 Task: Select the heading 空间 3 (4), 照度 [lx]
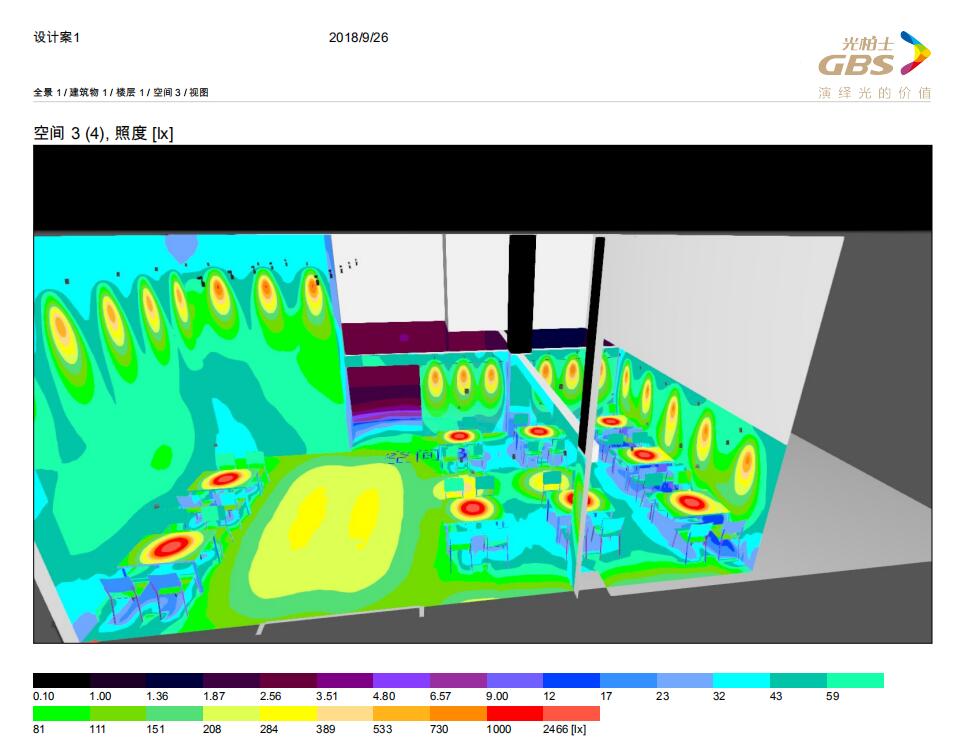point(103,134)
